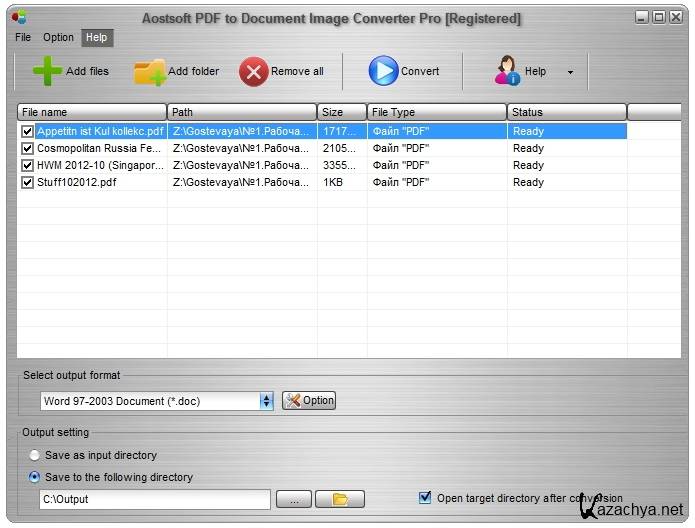Click the ellipsis browse button
Image resolution: width=695 pixels, height=528 pixels.
294,499
